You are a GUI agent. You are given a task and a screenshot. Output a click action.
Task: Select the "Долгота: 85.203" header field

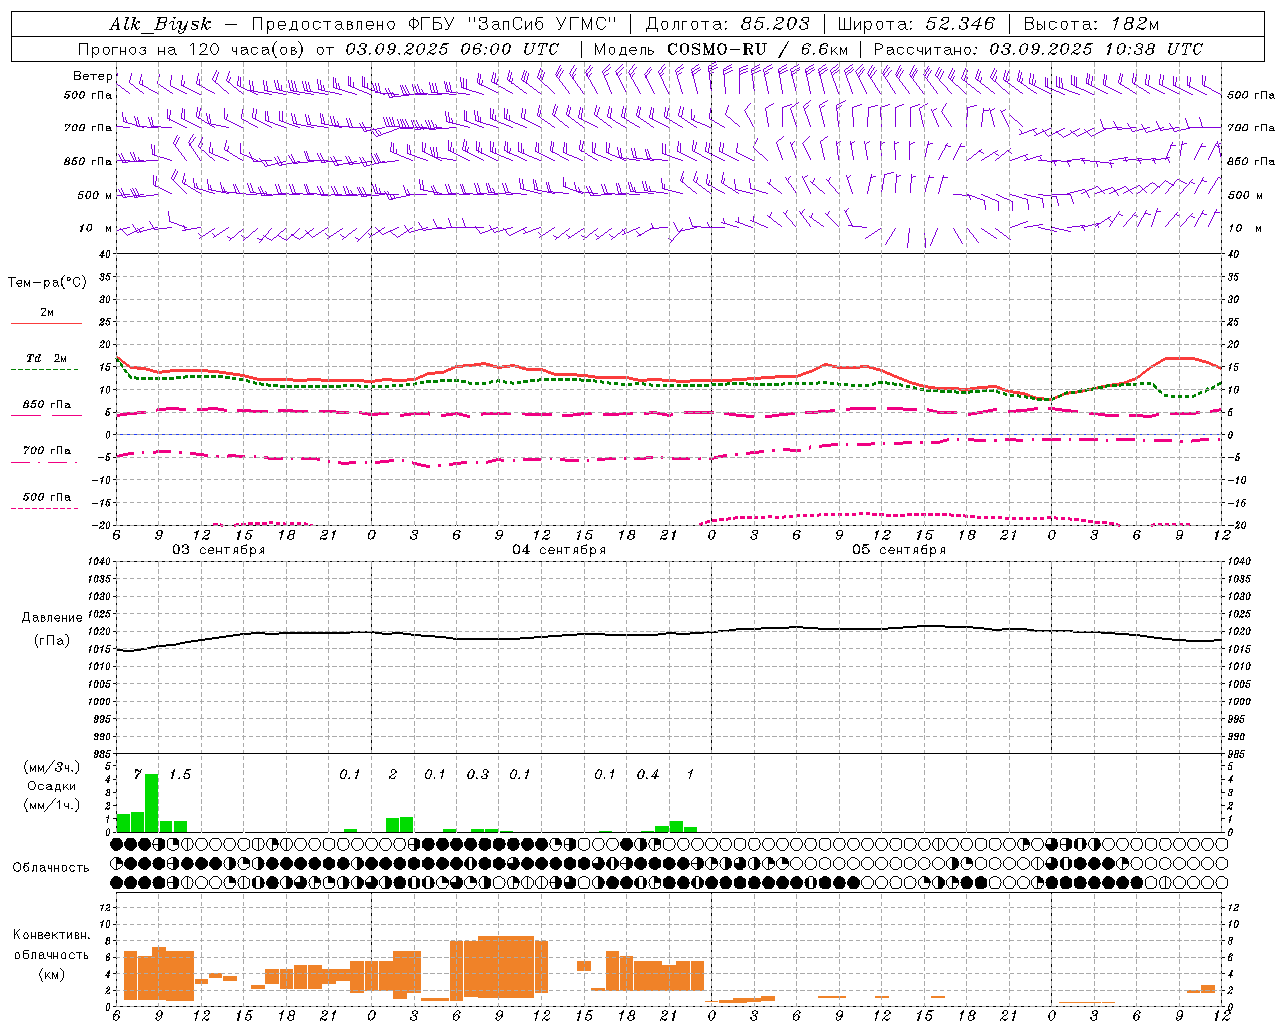tap(728, 25)
